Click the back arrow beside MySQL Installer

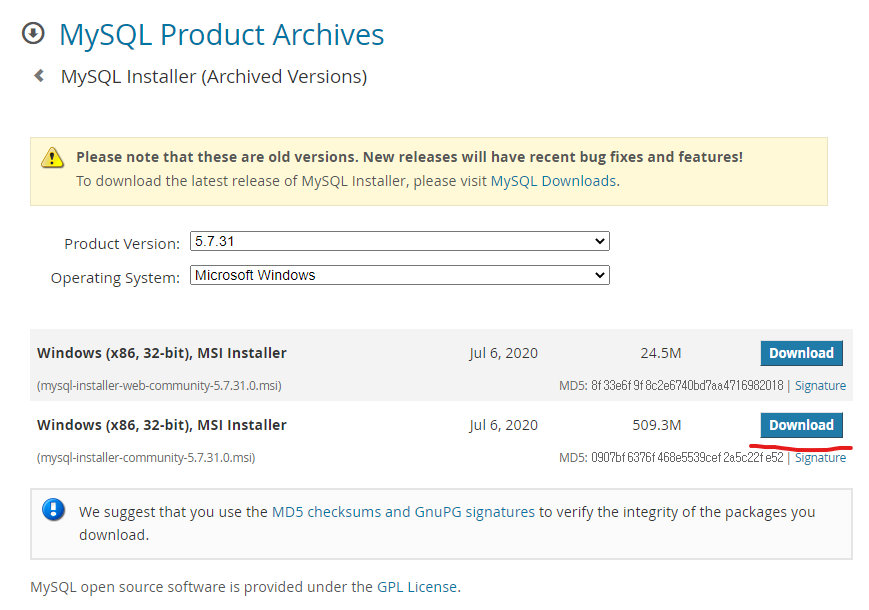click(x=39, y=75)
